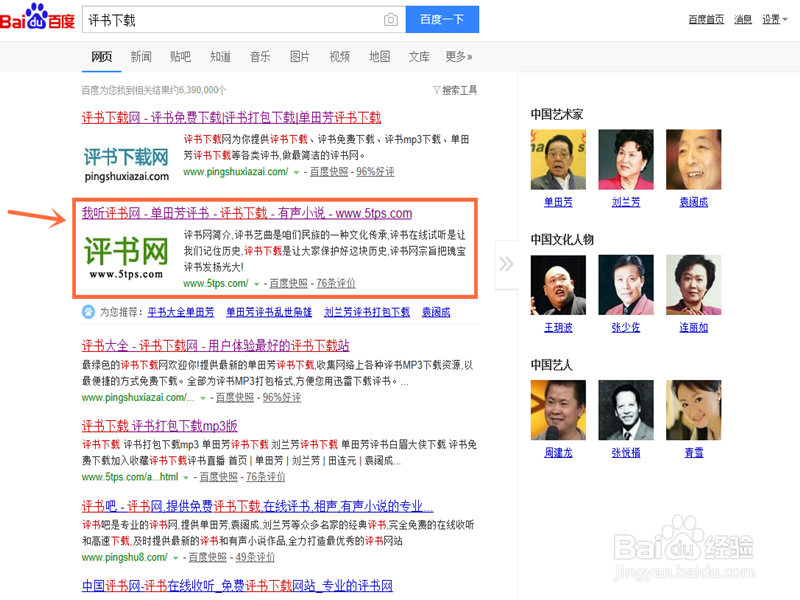800x600 pixels.
Task: Open the 76条评价 link under www.5tps.com/
Action: (336, 283)
